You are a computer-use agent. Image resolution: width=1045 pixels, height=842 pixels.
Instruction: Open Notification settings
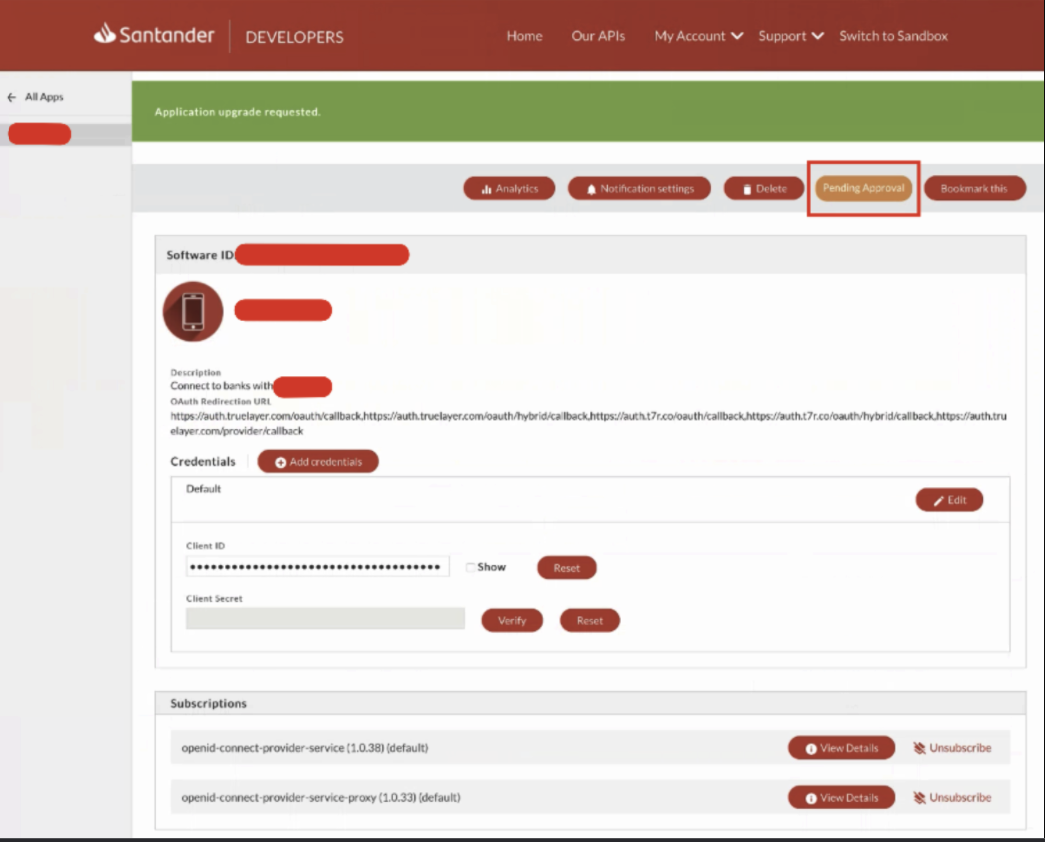tap(639, 189)
